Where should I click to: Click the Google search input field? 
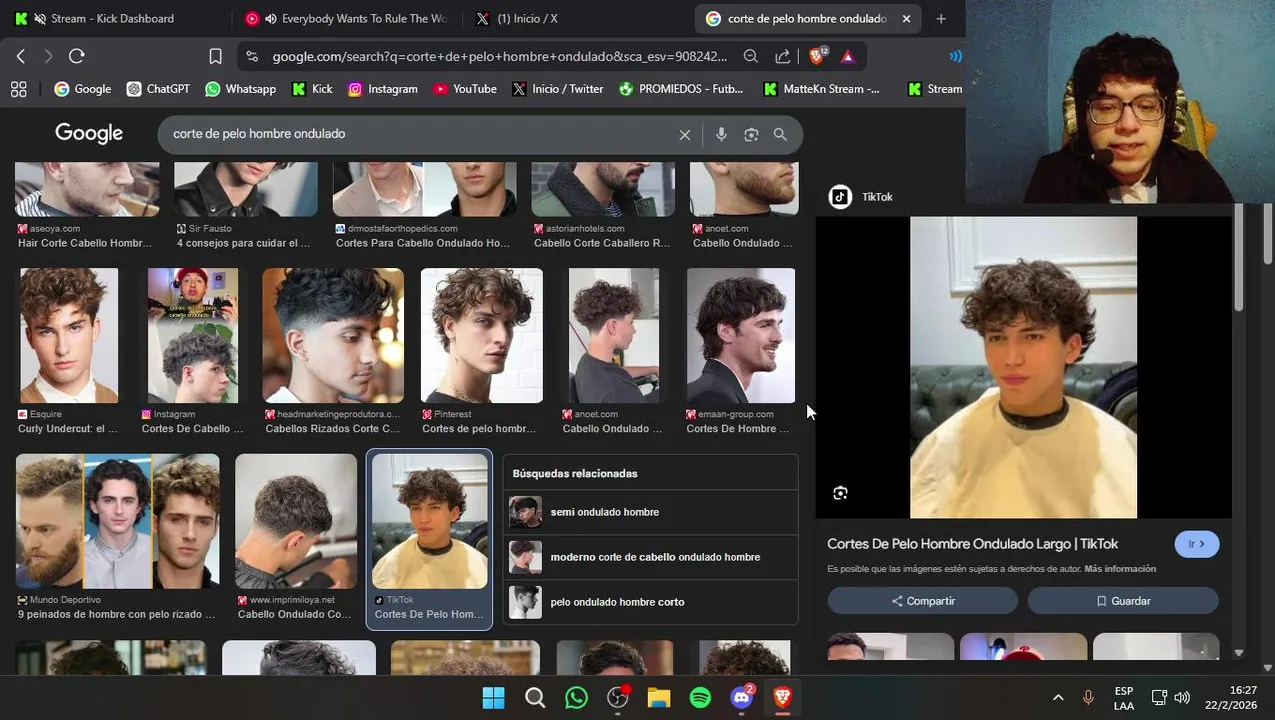pyautogui.click(x=420, y=134)
